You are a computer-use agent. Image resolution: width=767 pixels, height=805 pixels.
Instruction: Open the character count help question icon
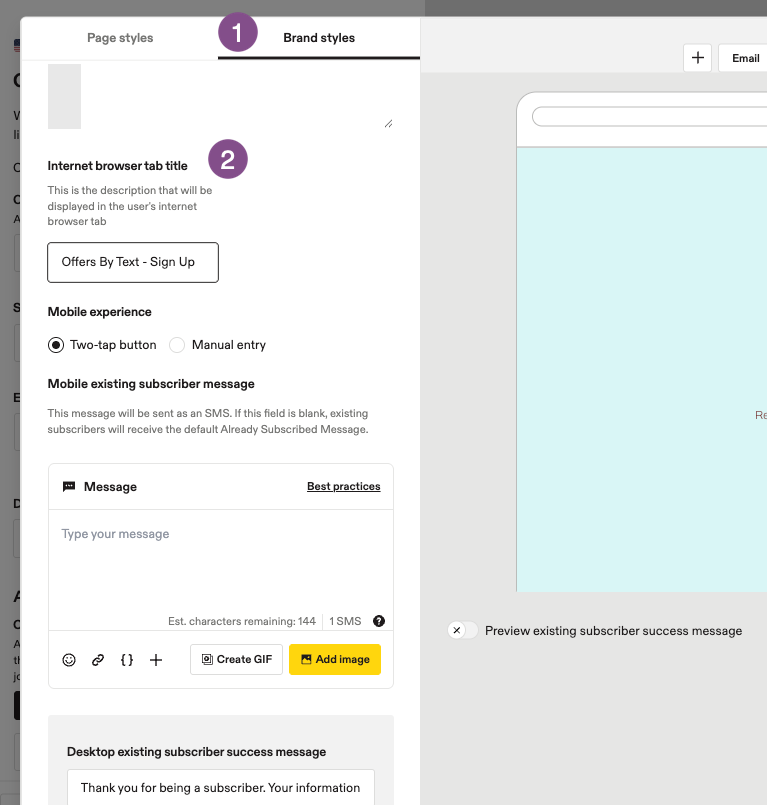pos(379,621)
